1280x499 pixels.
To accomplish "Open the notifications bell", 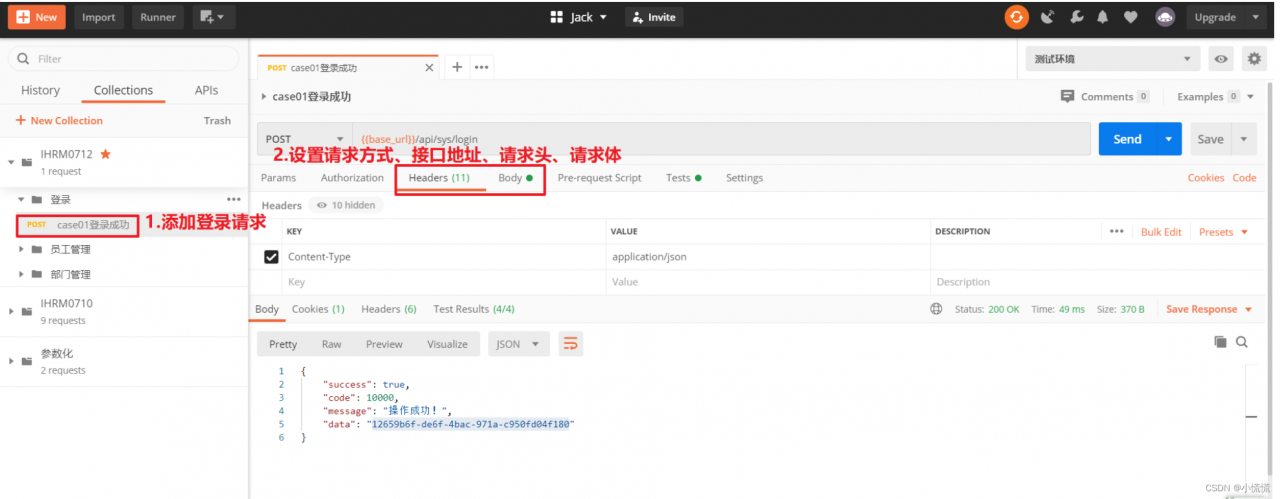I will point(1103,17).
